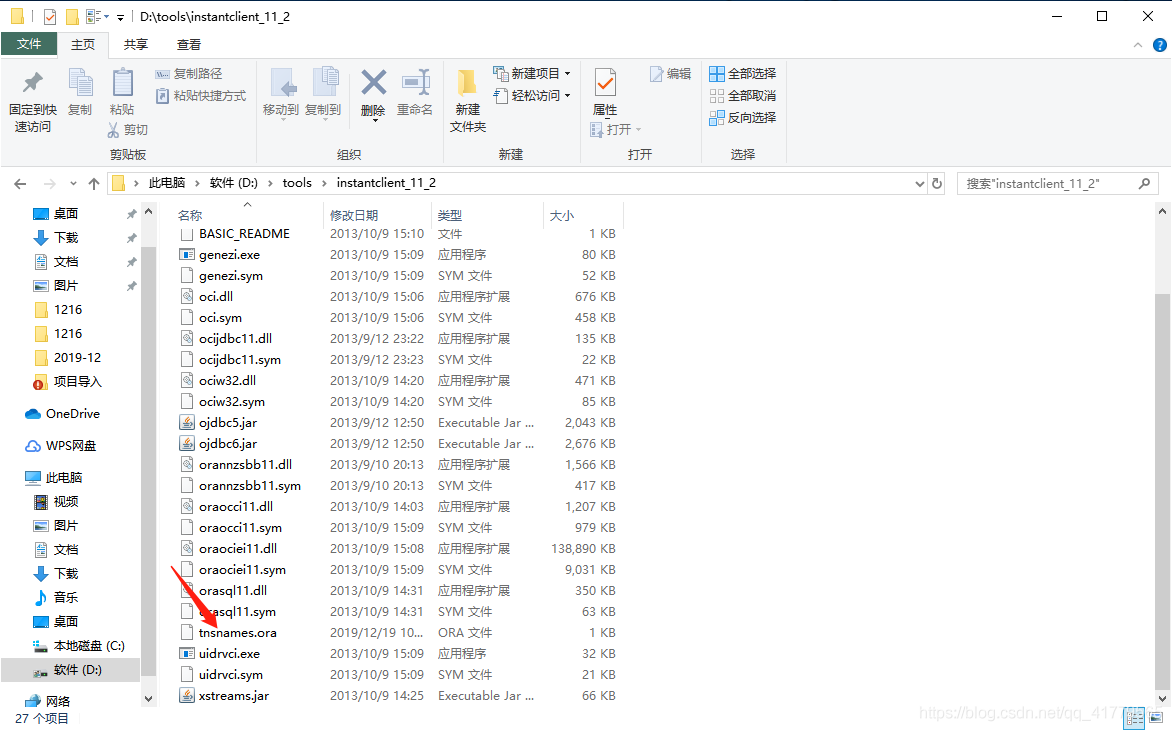Click the file list vertical scrollbar
This screenshot has width=1172, height=731.
1163,493
